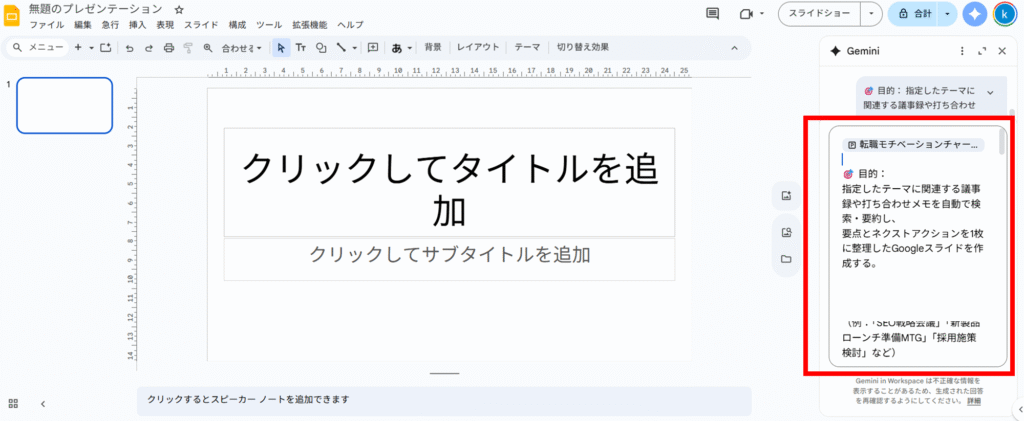The height and width of the screenshot is (421, 1024).
Task: Open the 合わせる zoom dropdown
Action: [242, 47]
